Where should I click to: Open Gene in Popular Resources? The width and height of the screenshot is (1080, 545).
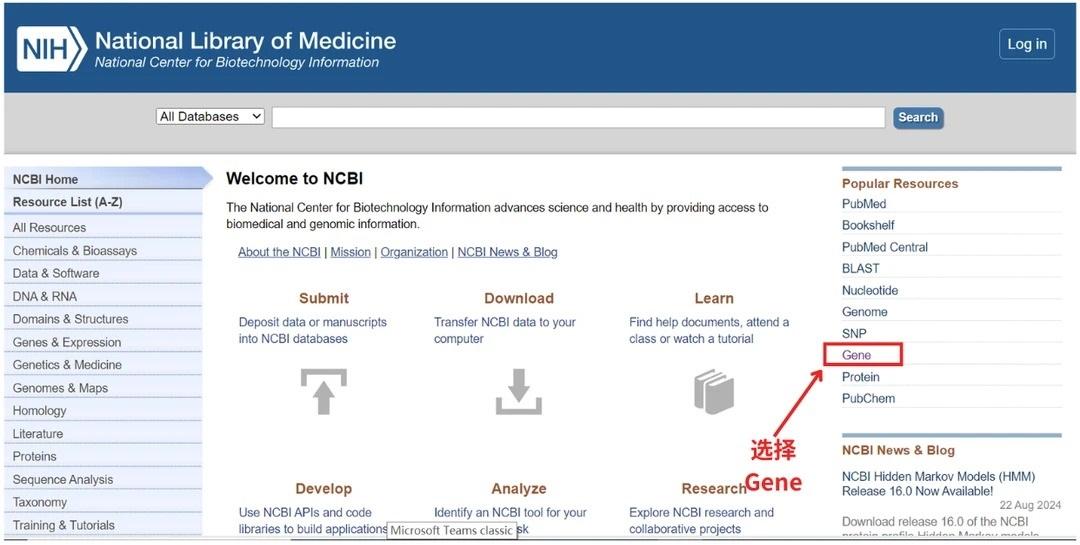pyautogui.click(x=857, y=355)
